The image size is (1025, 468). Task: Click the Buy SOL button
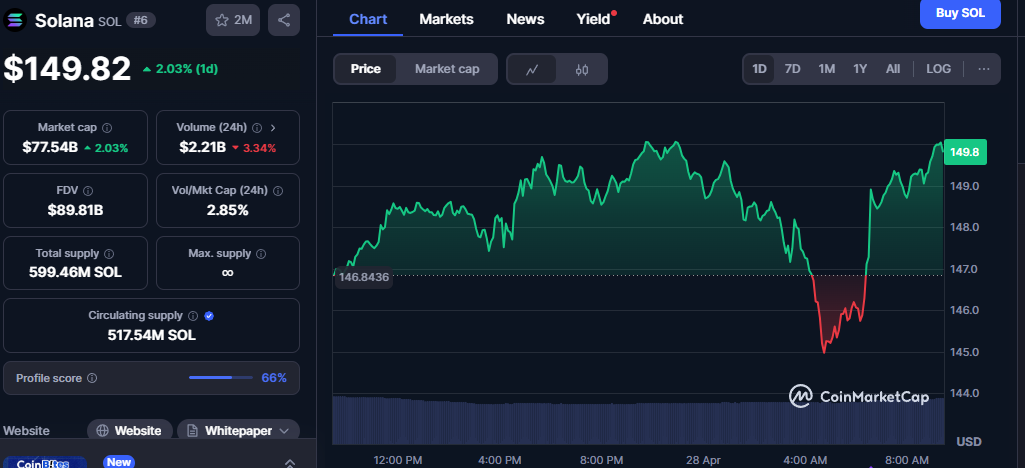tap(960, 13)
